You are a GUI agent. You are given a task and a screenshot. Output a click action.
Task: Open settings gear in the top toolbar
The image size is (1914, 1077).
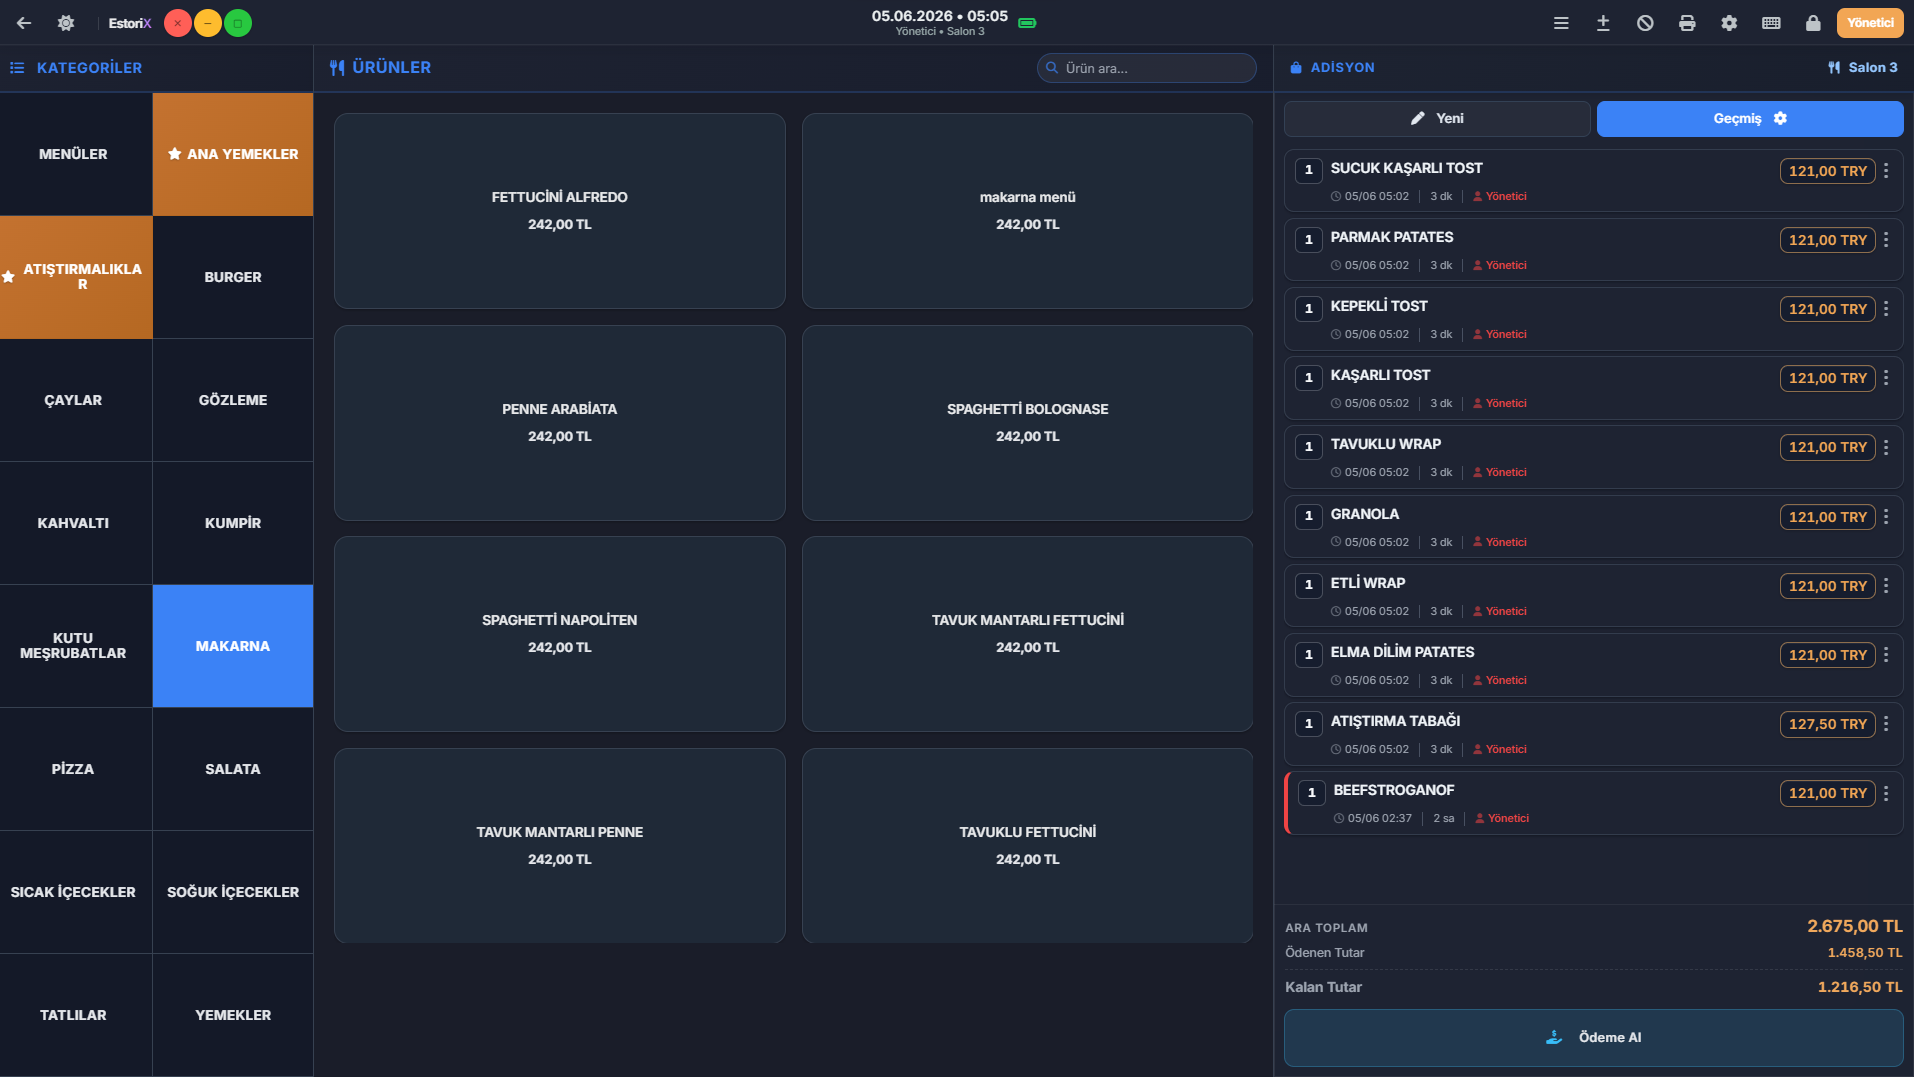pyautogui.click(x=1729, y=23)
